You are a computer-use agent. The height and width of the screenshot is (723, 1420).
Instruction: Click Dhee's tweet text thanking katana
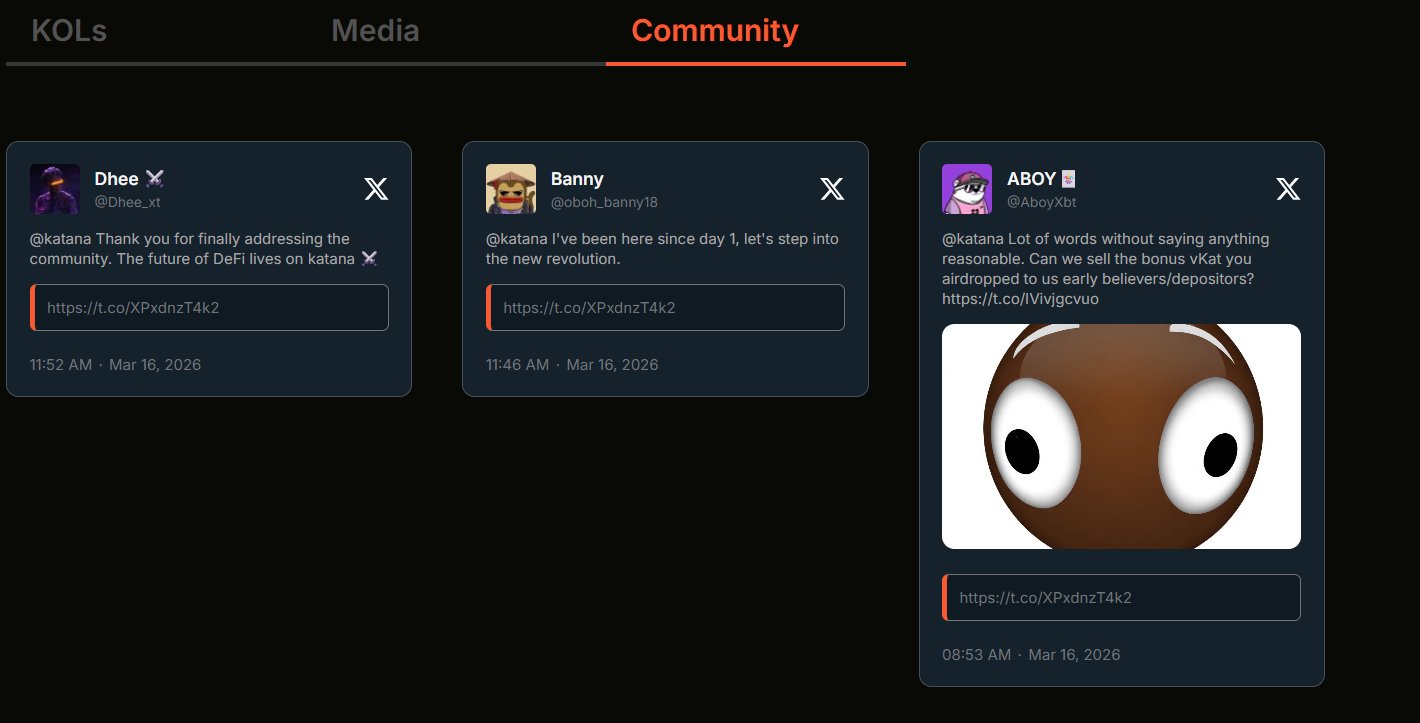coord(204,249)
